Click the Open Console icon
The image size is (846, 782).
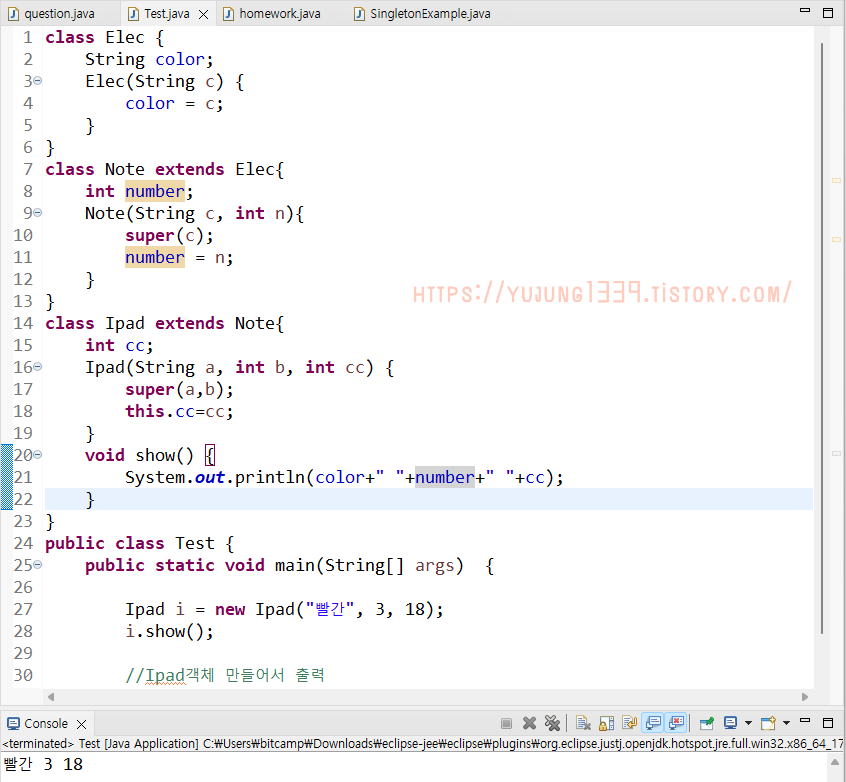[x=768, y=723]
